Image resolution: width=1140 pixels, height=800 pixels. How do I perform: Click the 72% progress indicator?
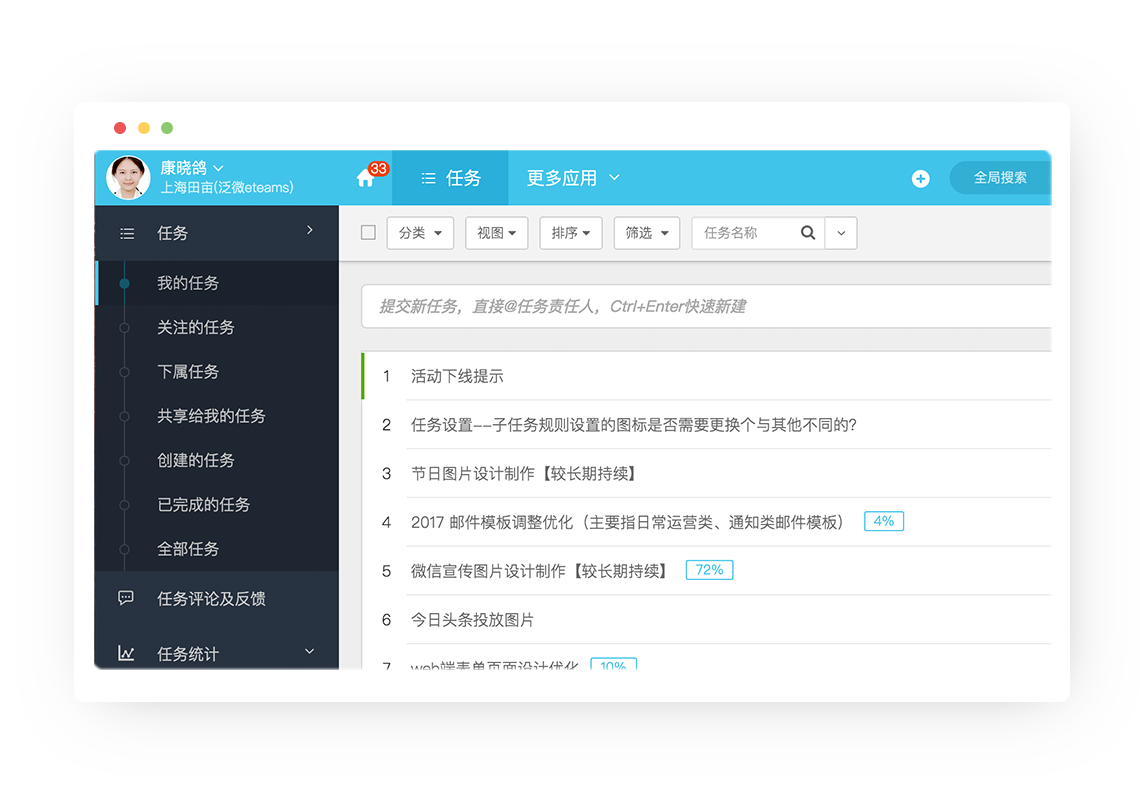(x=710, y=570)
